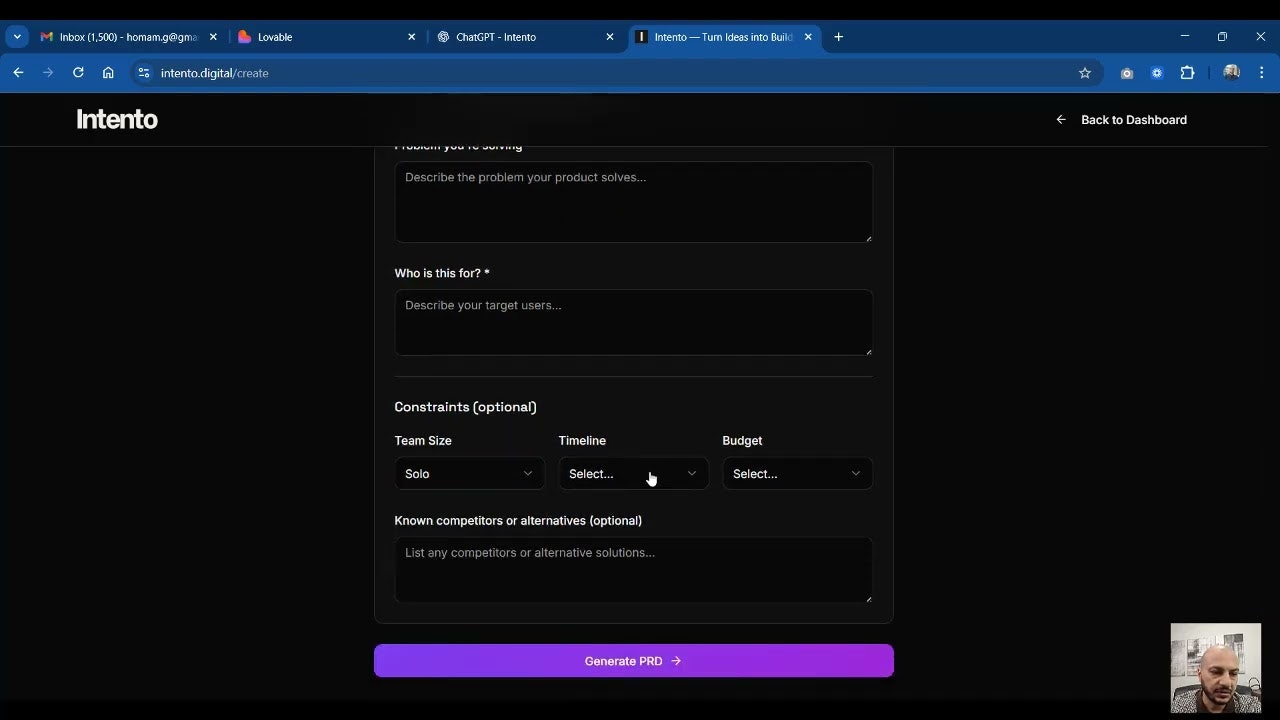Open the tab search dropdown arrow
Image resolution: width=1280 pixels, height=720 pixels.
[17, 37]
